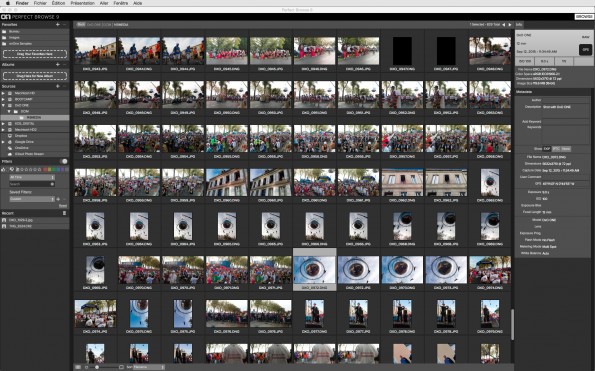The height and width of the screenshot is (371, 595).
Task: Show the GPS location with the GPS button
Action: 586,50
